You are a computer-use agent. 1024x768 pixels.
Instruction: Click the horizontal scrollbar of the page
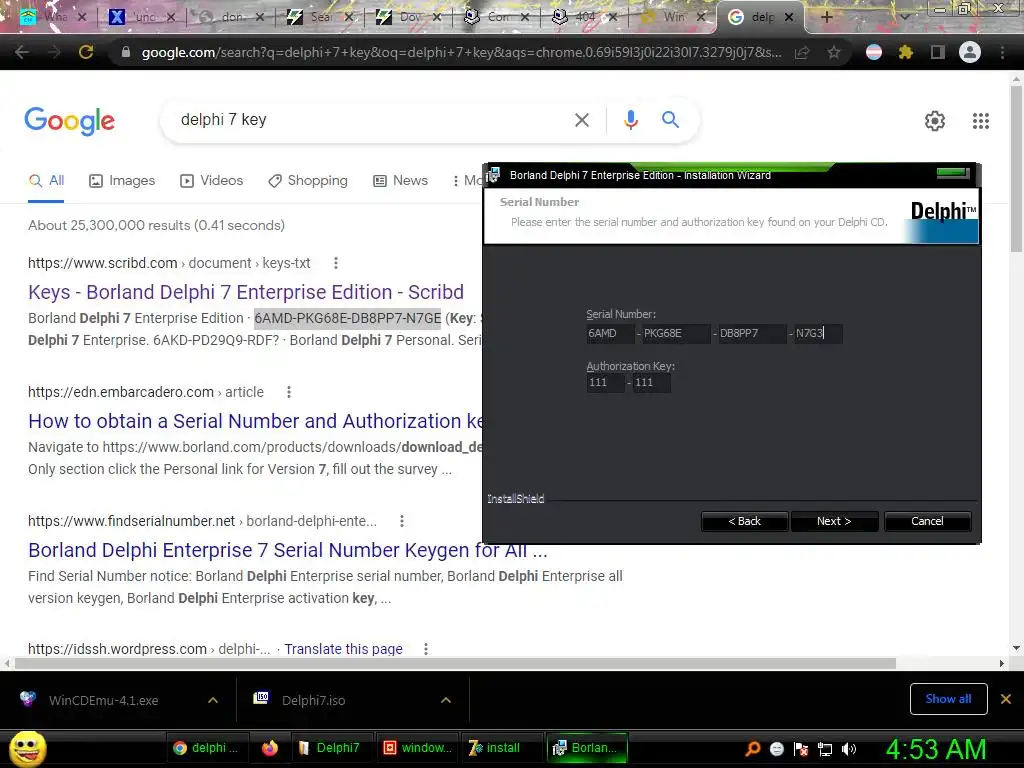tap(455, 664)
